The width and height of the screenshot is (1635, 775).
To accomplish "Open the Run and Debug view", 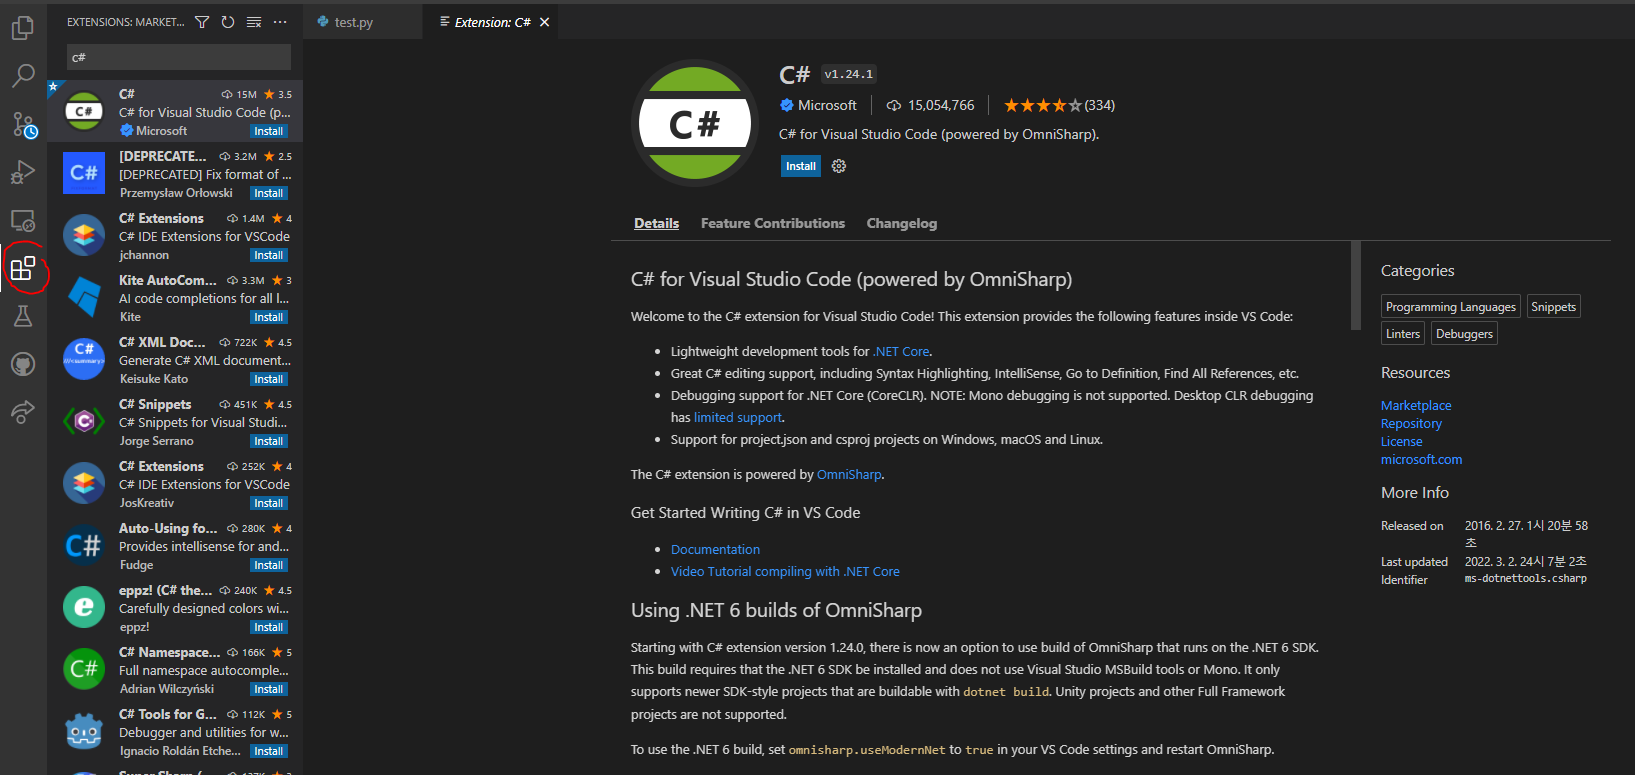I will point(23,172).
